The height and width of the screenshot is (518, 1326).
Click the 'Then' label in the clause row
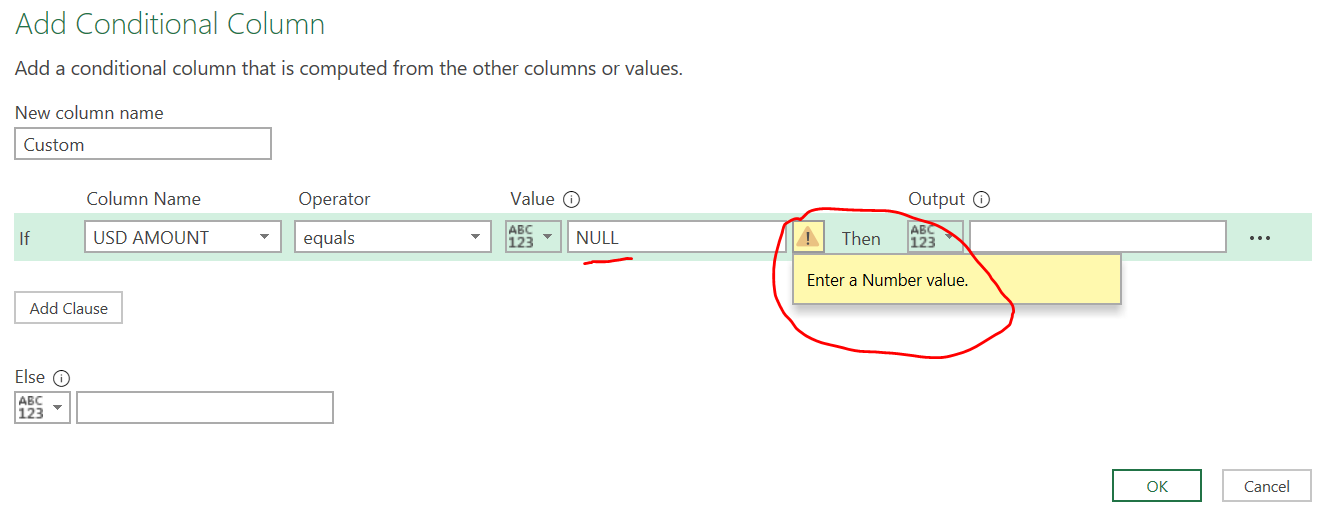pos(860,238)
